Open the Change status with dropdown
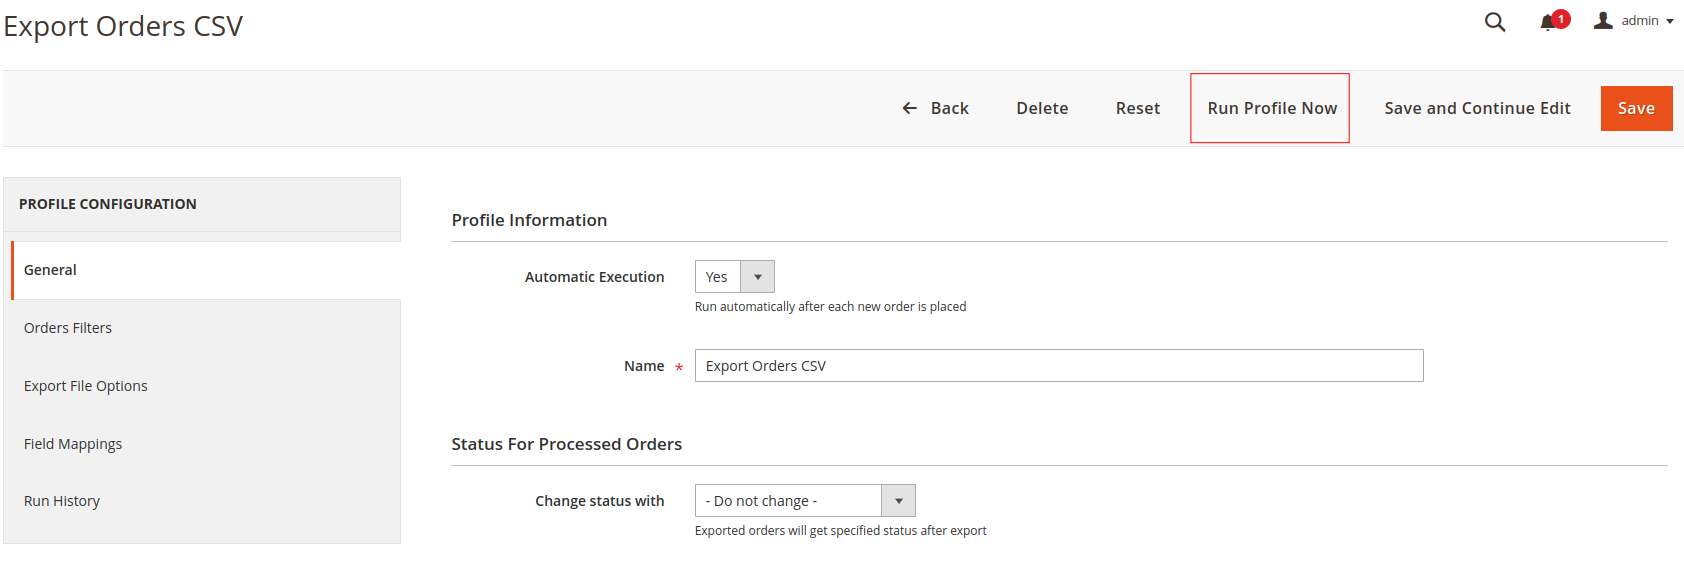 [805, 501]
